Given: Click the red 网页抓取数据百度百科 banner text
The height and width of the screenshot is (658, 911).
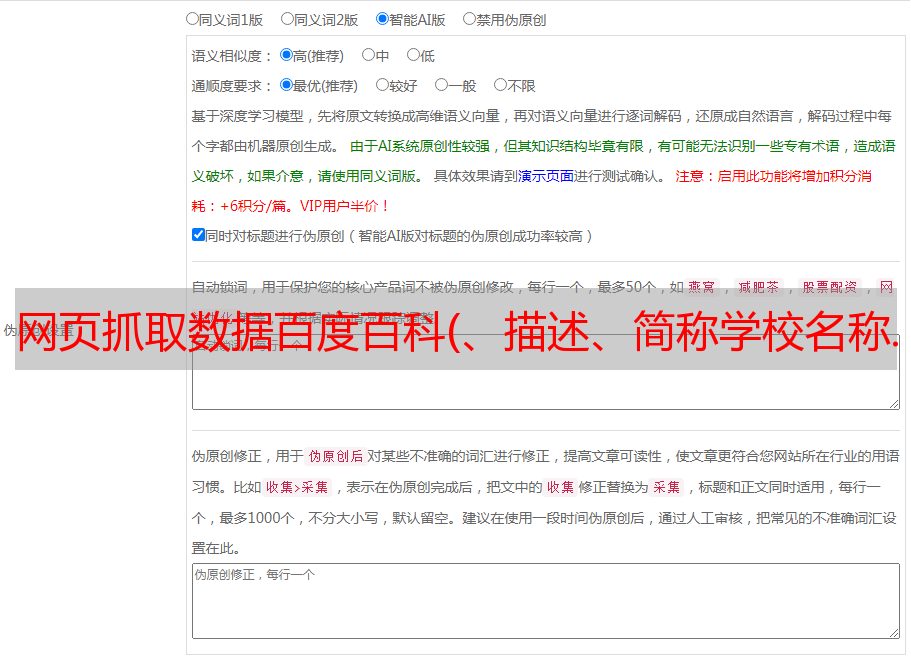Looking at the screenshot, I should coord(455,330).
